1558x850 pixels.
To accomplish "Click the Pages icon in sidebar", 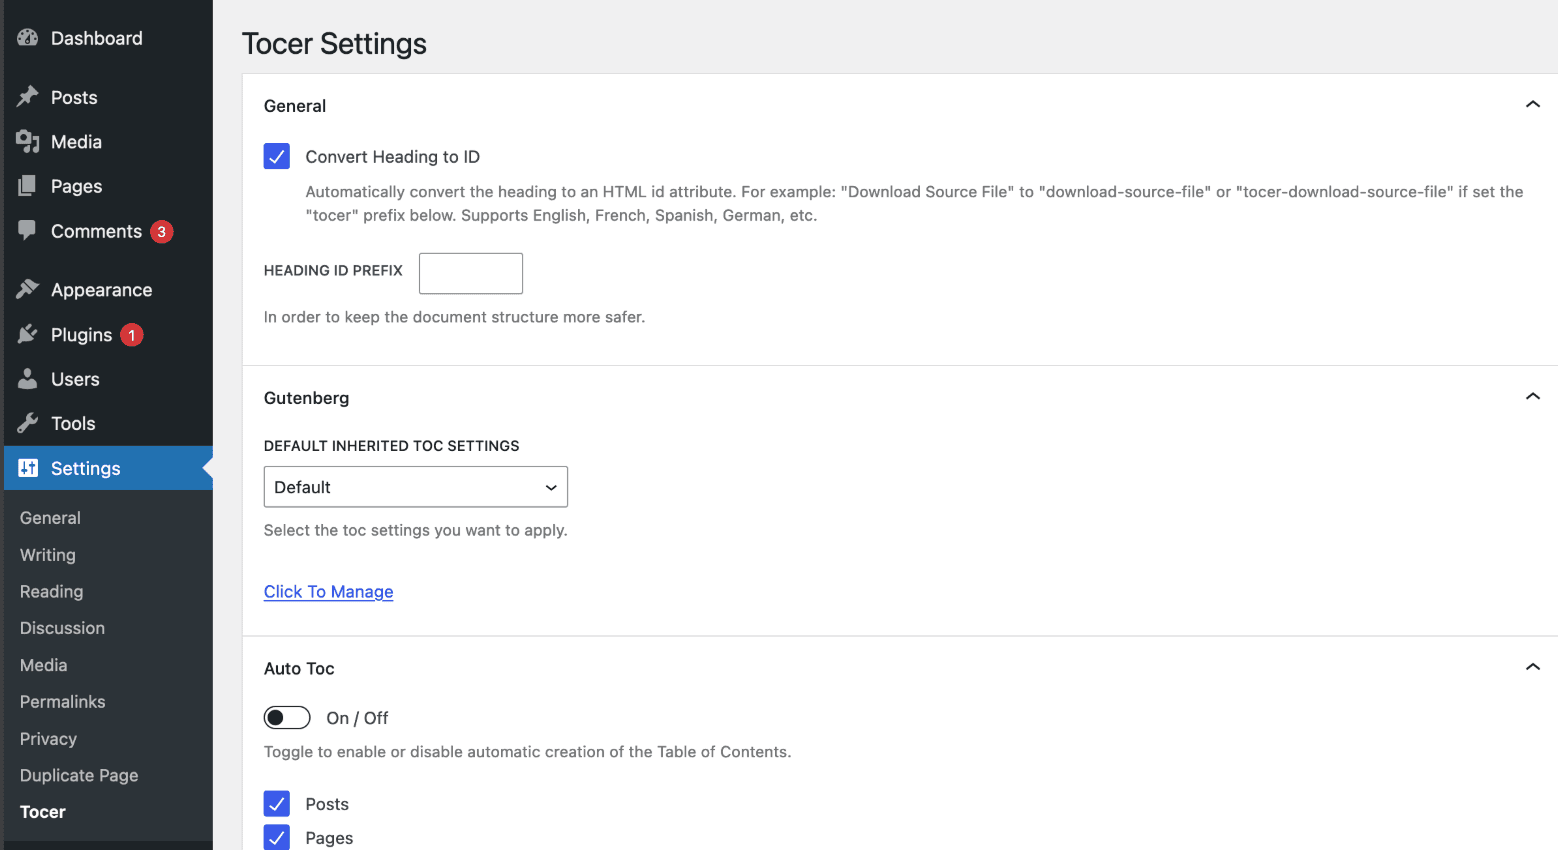I will 27,186.
